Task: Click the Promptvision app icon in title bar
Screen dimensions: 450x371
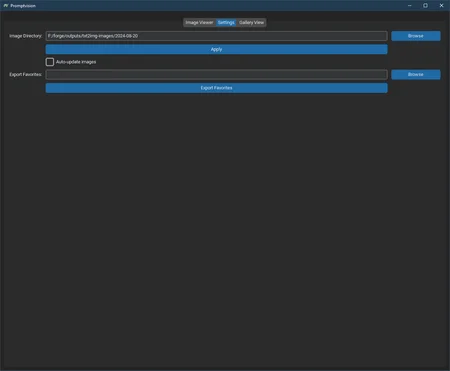Action: (5, 6)
